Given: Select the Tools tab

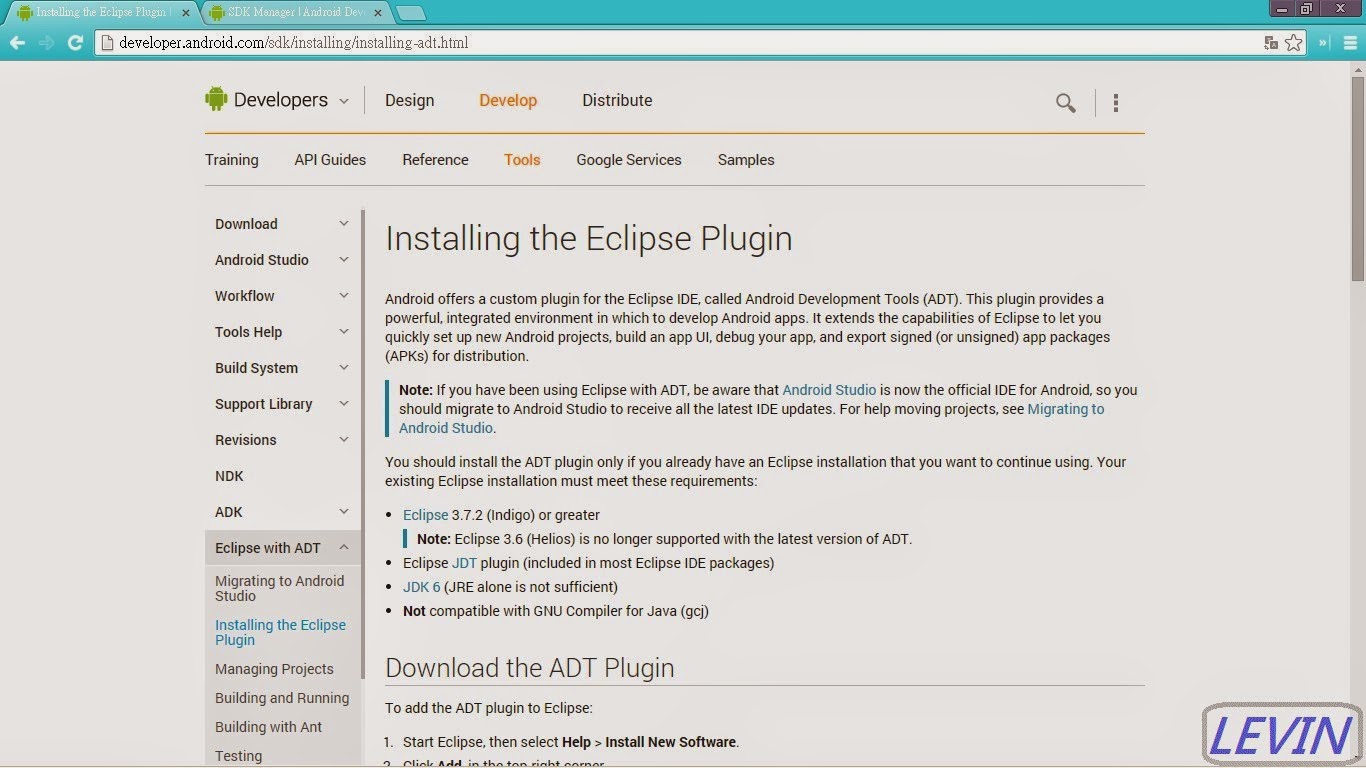Looking at the screenshot, I should pyautogui.click(x=522, y=160).
